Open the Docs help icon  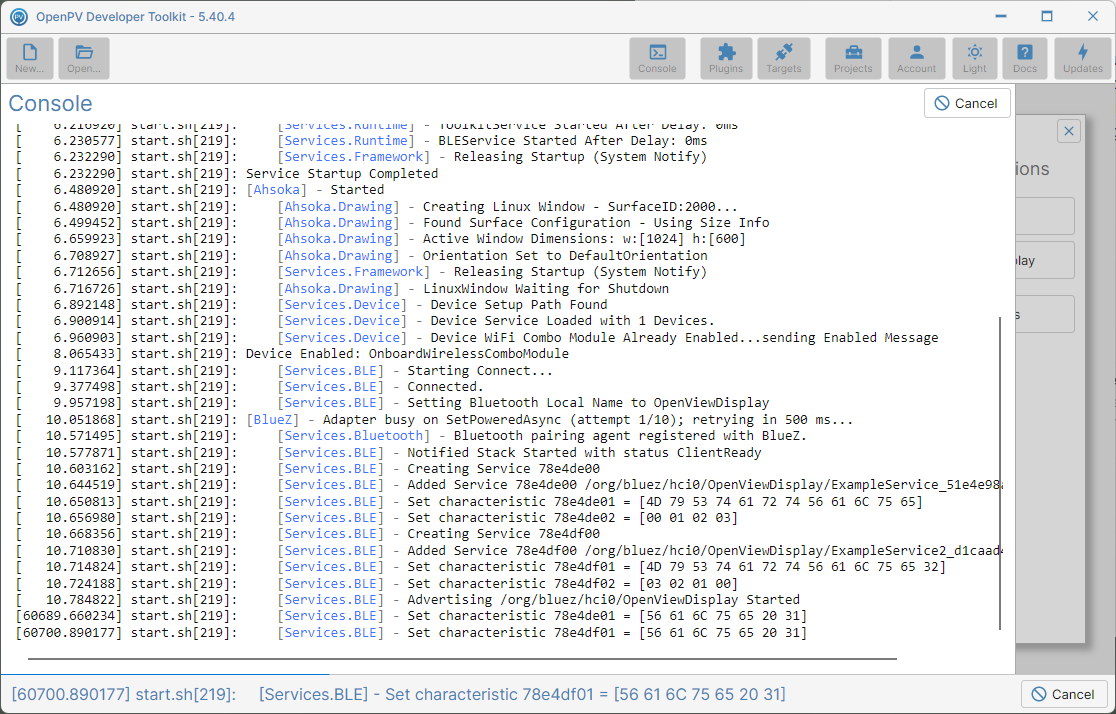(x=1024, y=58)
